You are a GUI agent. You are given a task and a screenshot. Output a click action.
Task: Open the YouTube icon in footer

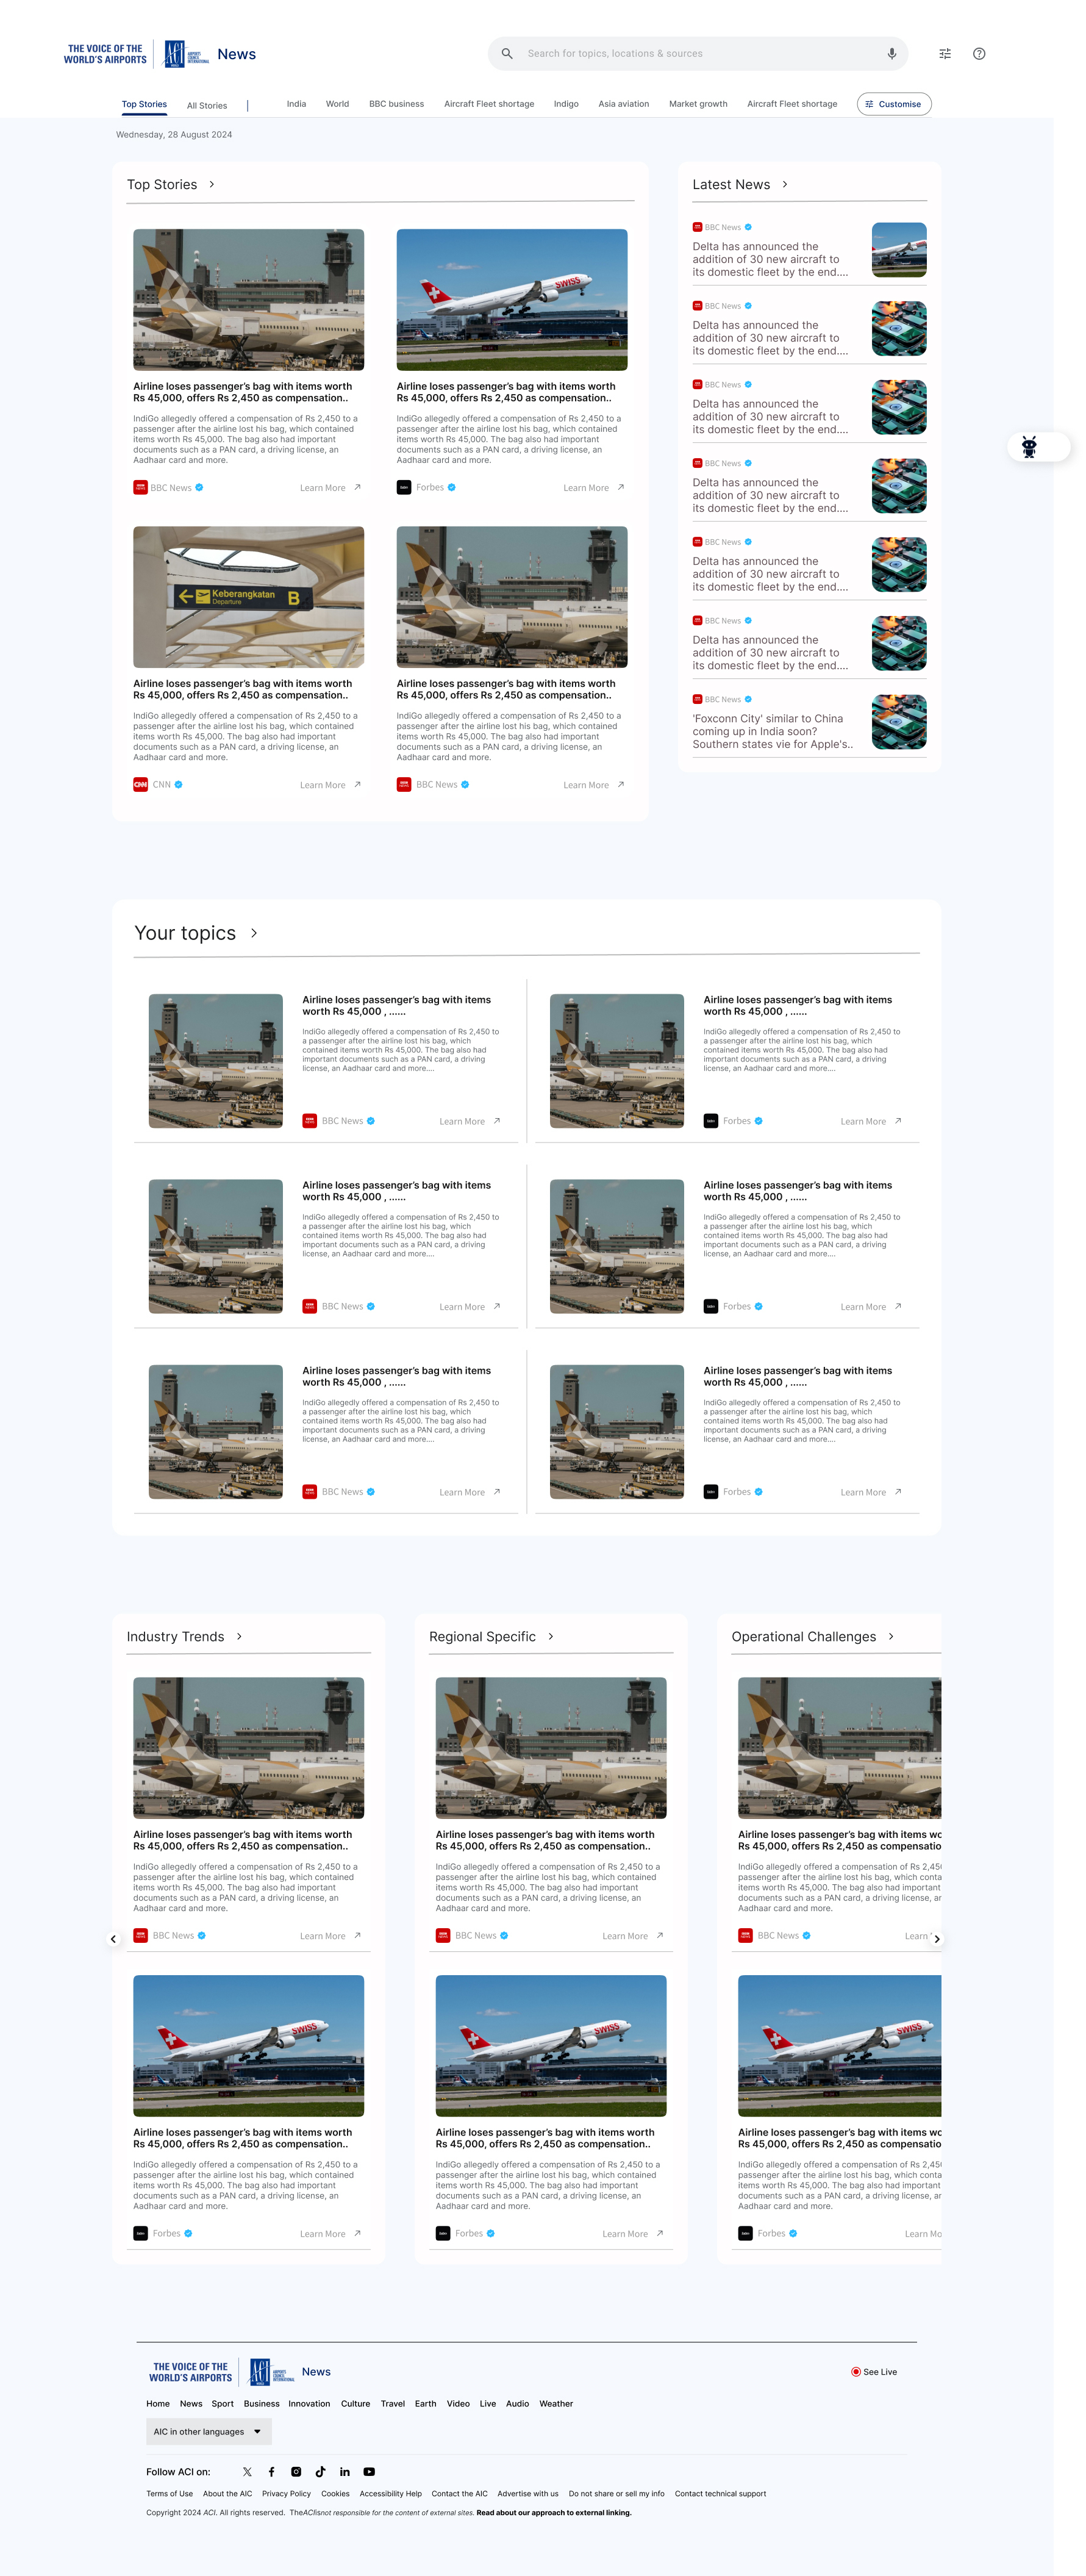370,2471
